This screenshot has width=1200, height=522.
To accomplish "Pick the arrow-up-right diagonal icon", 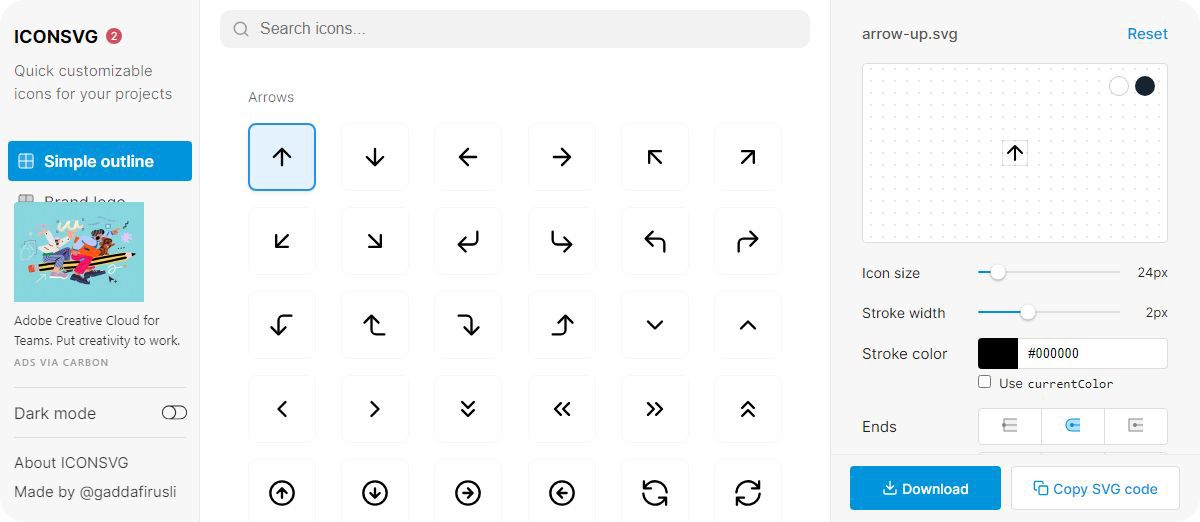I will 748,157.
